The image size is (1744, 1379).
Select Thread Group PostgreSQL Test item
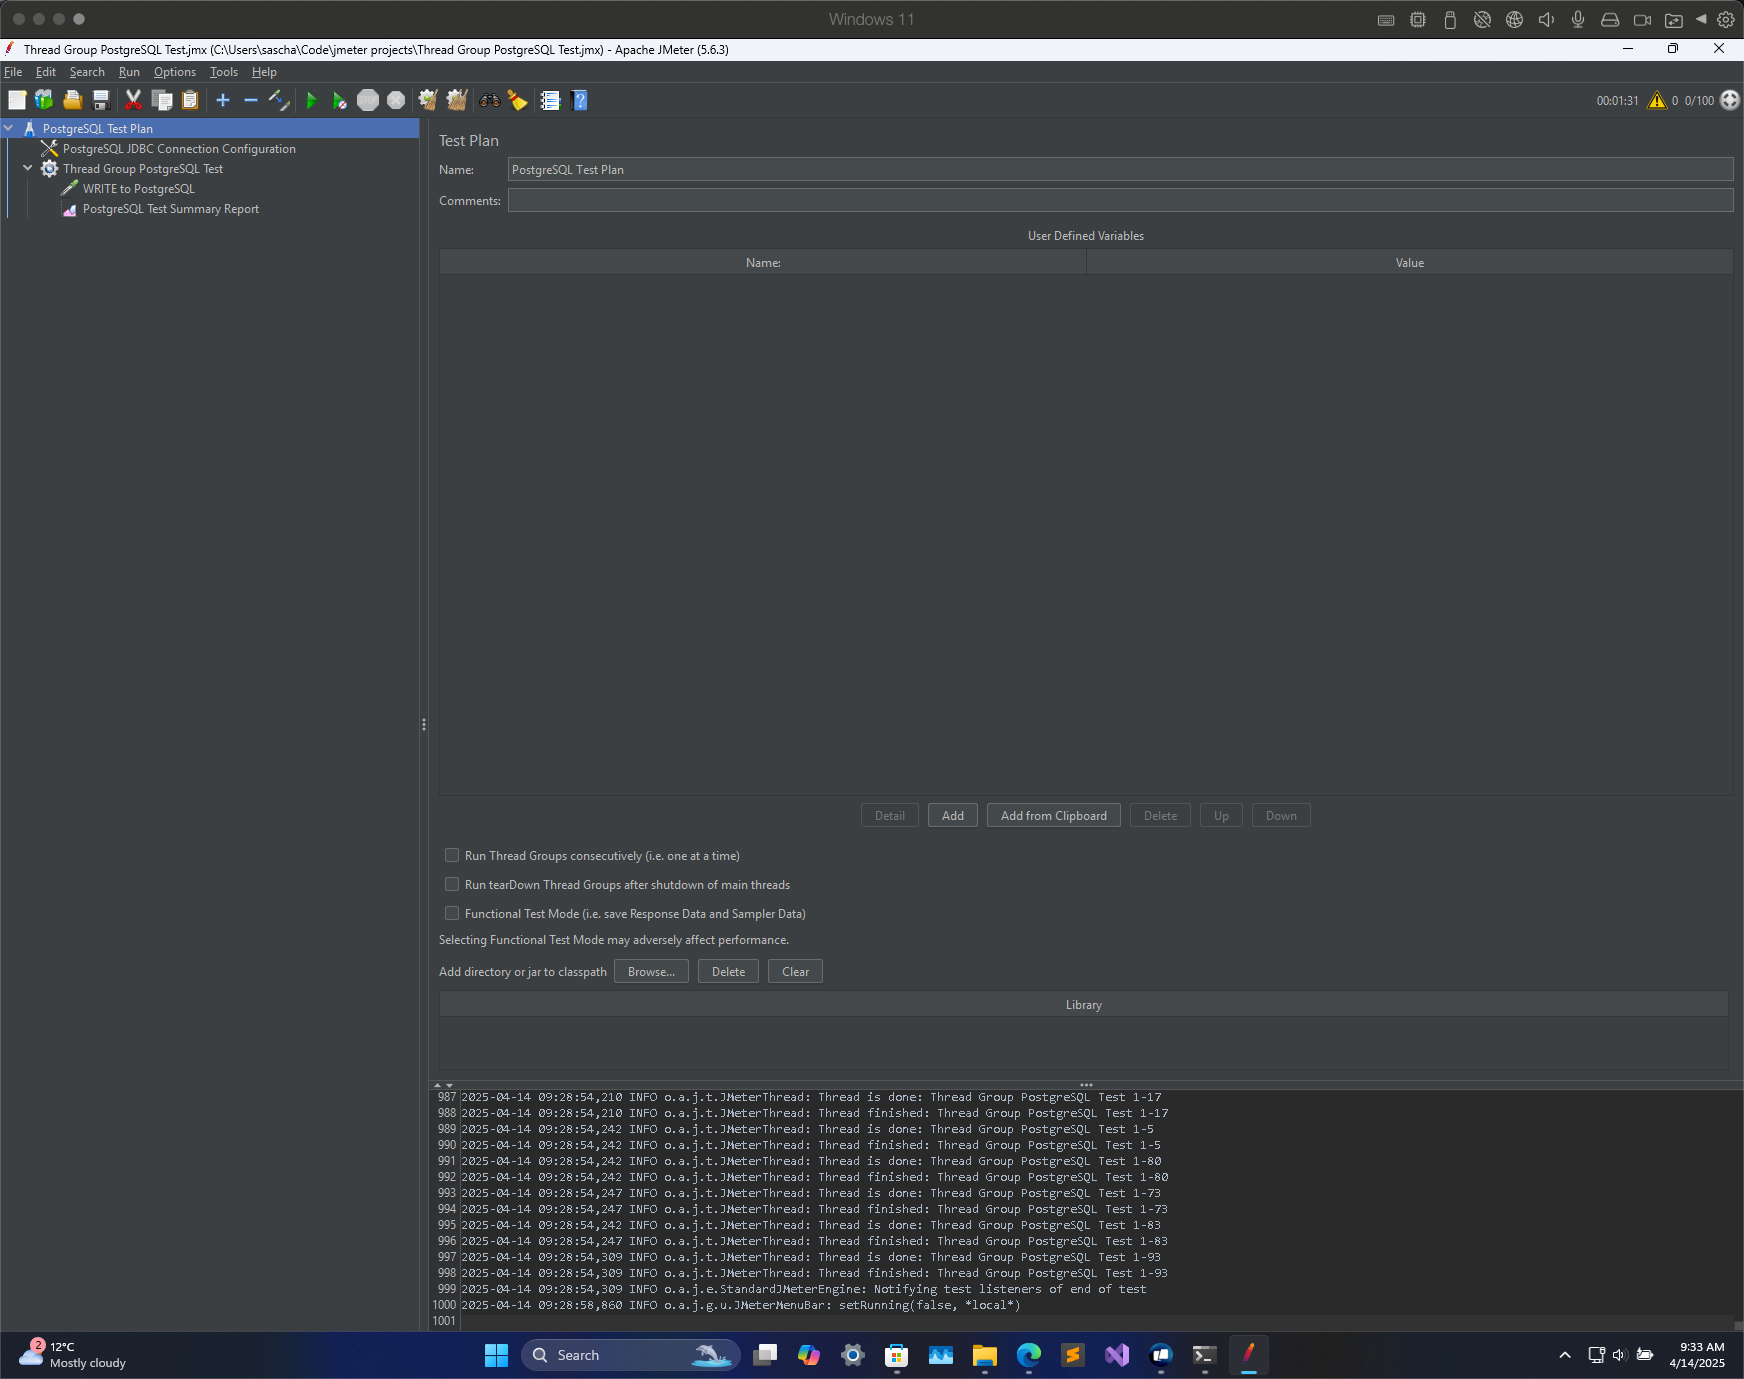[x=143, y=168]
